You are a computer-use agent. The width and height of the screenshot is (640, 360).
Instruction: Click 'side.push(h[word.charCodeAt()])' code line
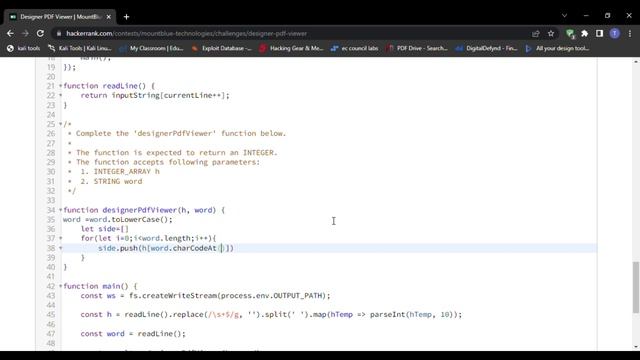click(x=166, y=248)
